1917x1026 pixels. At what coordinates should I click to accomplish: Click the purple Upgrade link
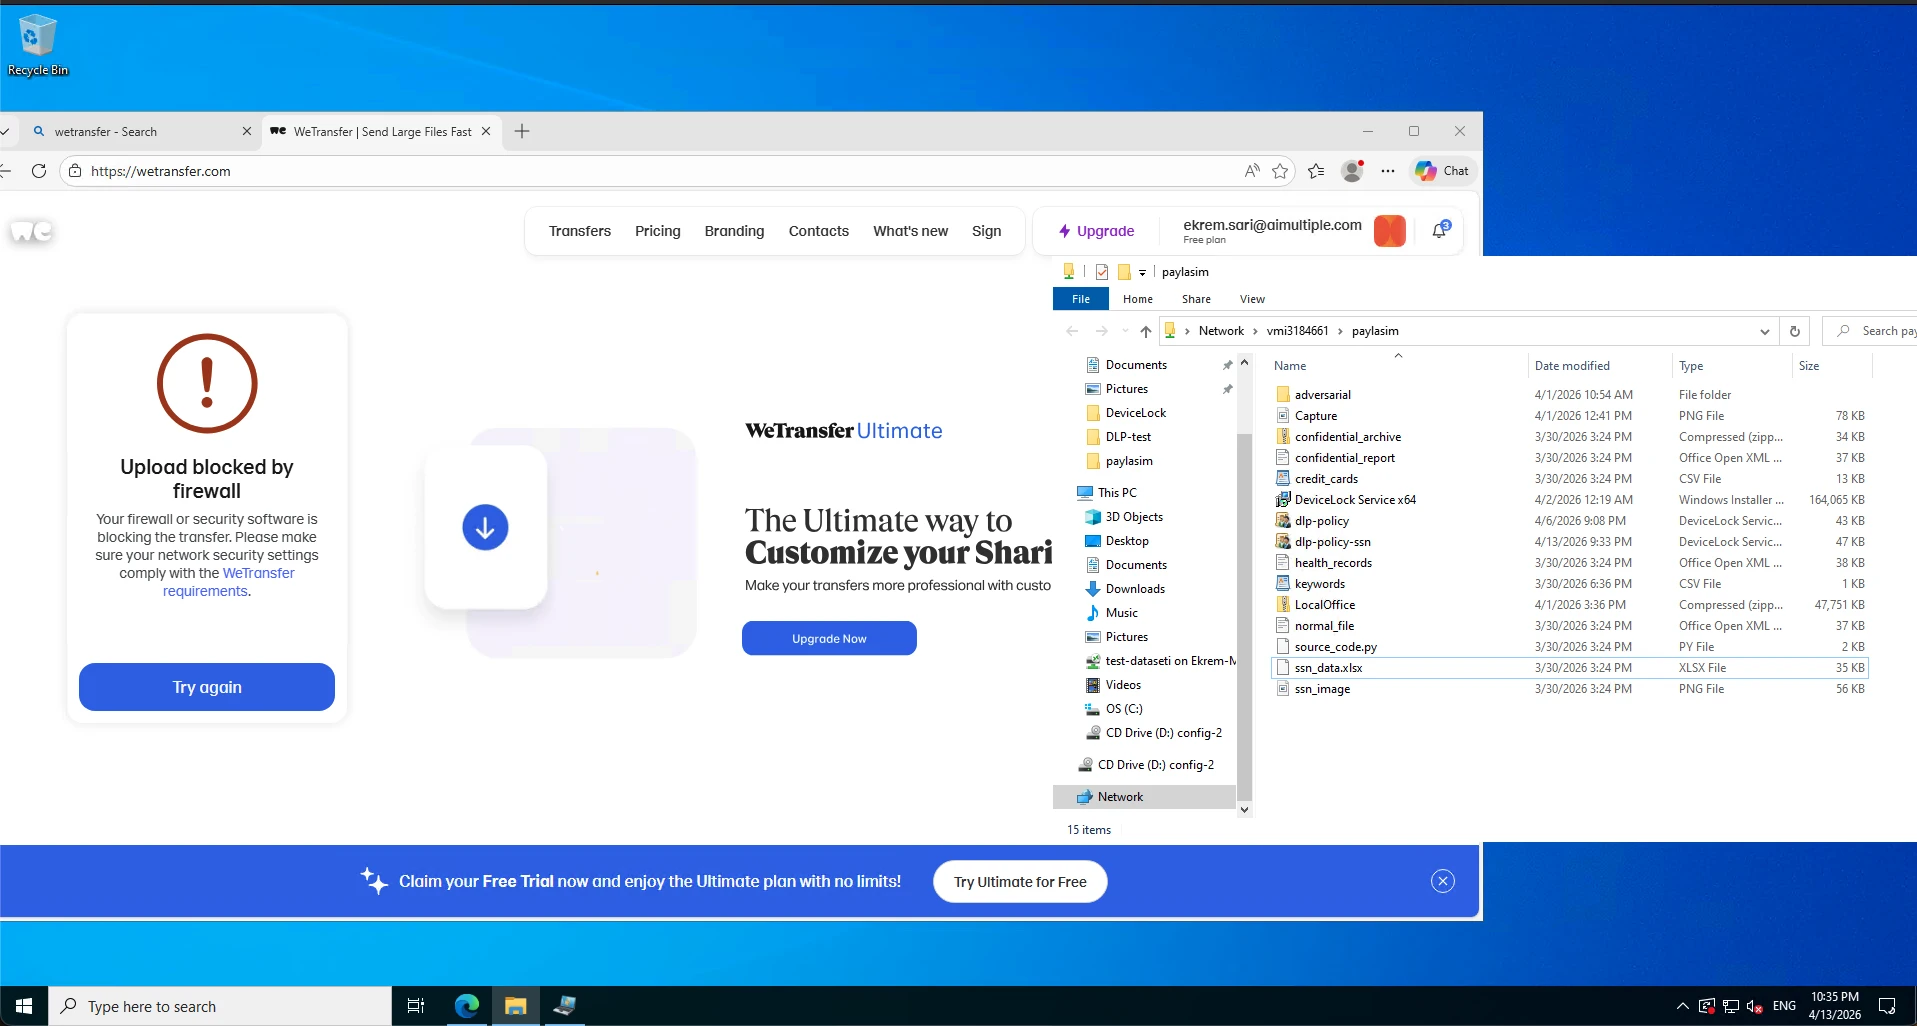[1096, 231]
